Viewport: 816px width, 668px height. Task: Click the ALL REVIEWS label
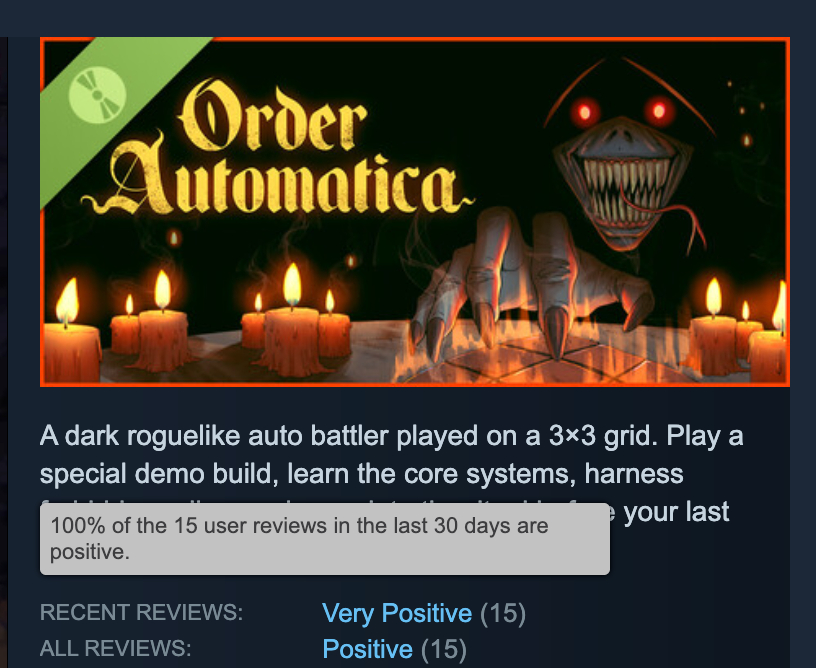tap(116, 648)
